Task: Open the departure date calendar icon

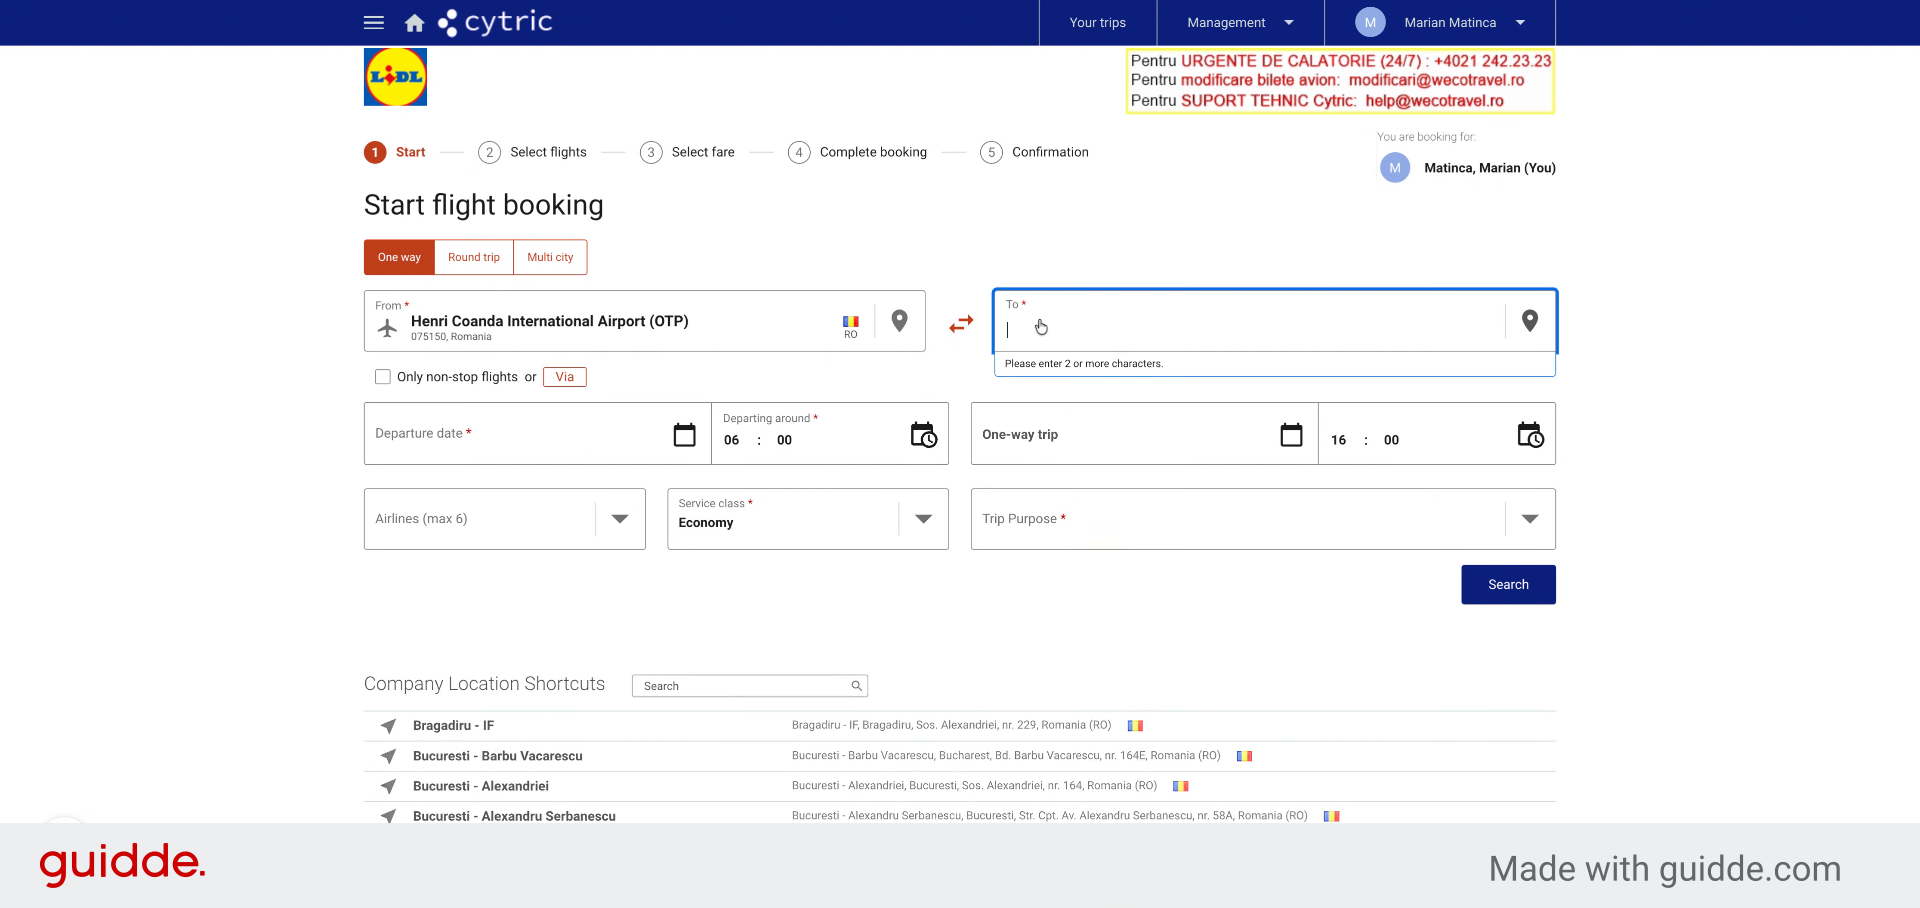Action: pos(685,434)
